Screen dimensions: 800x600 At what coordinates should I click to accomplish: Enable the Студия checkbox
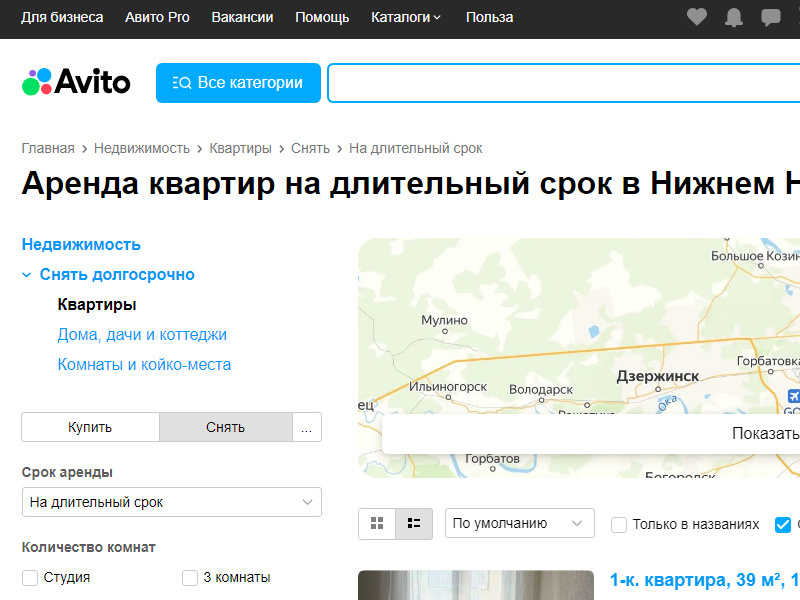(28, 577)
